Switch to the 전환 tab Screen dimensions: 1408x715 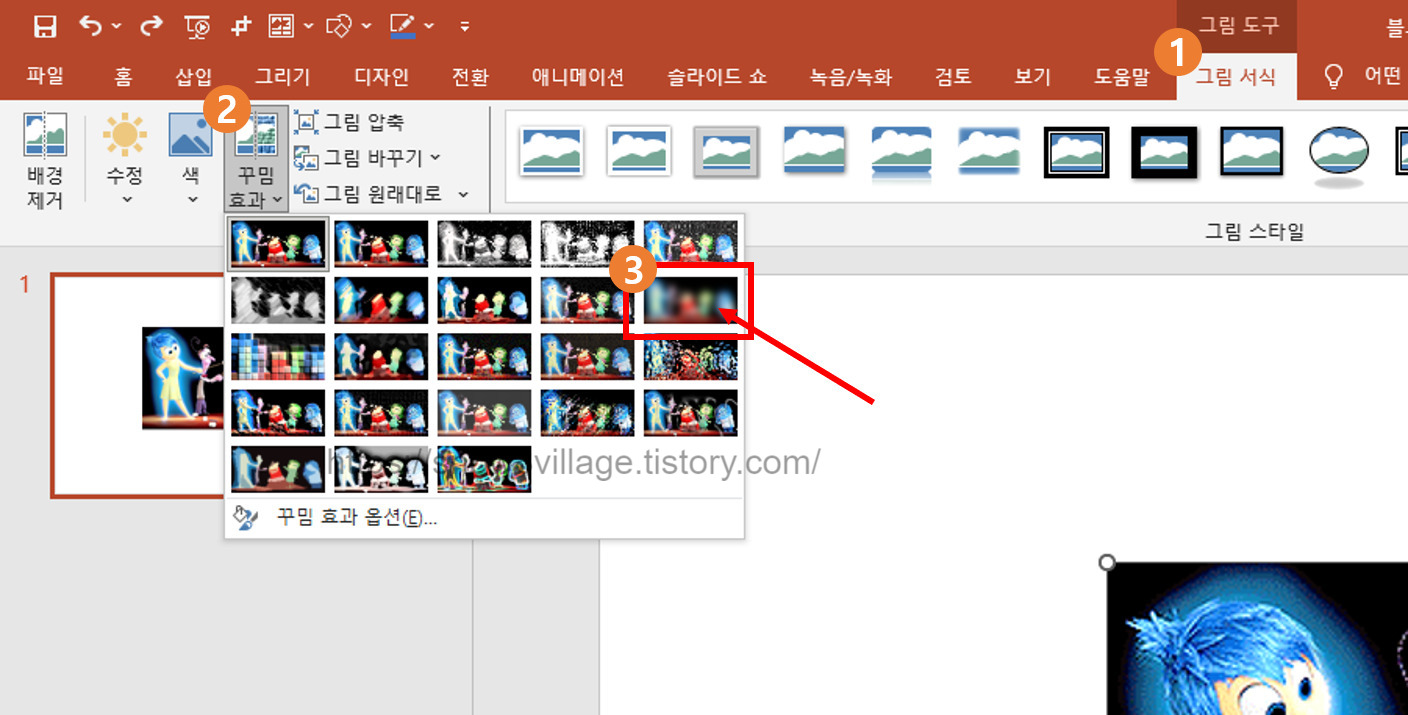[x=470, y=77]
